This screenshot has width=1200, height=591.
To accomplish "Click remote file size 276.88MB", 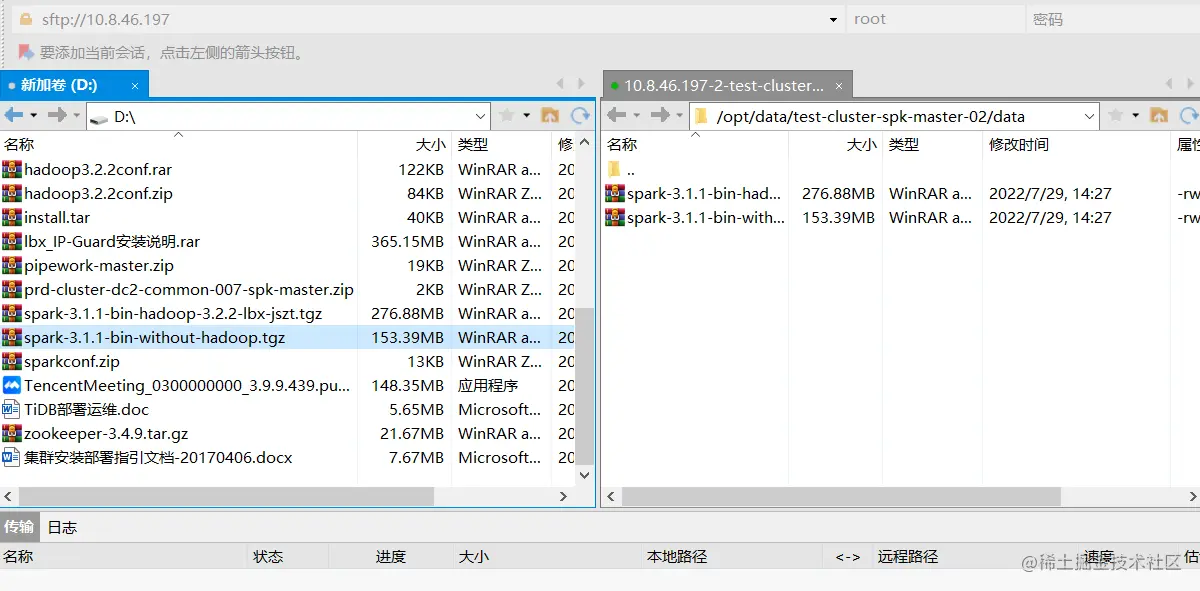I will [x=838, y=193].
